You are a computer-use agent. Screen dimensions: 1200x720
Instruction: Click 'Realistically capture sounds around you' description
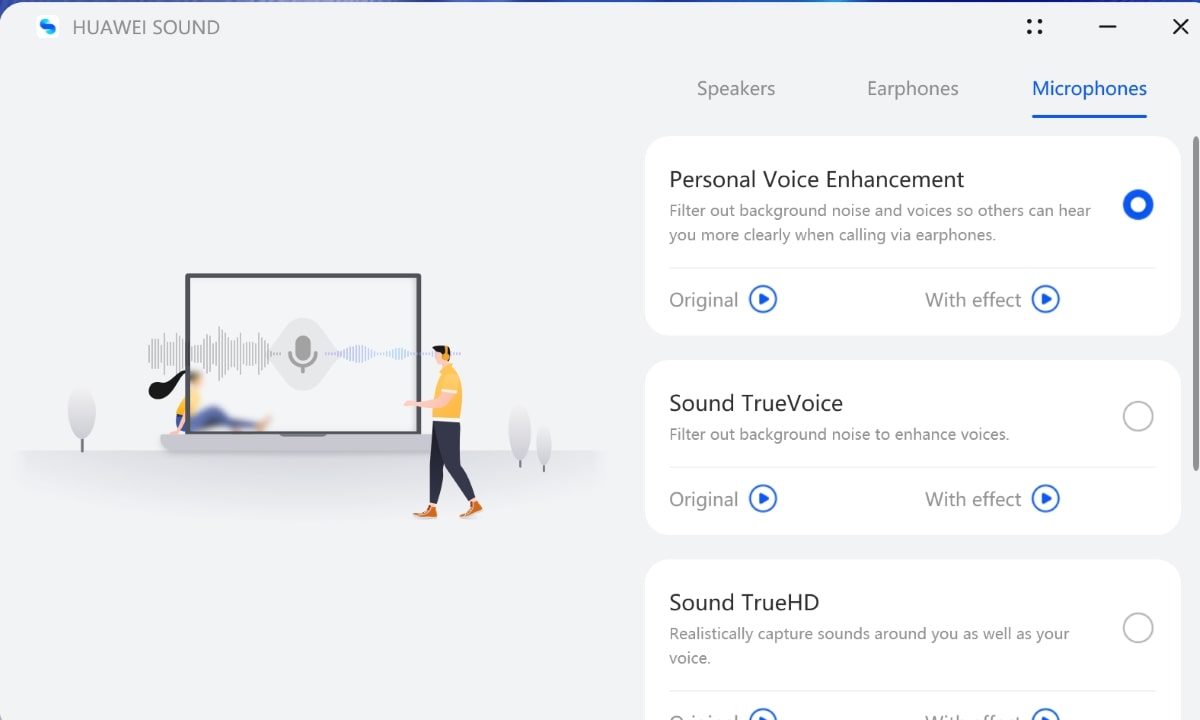(869, 646)
